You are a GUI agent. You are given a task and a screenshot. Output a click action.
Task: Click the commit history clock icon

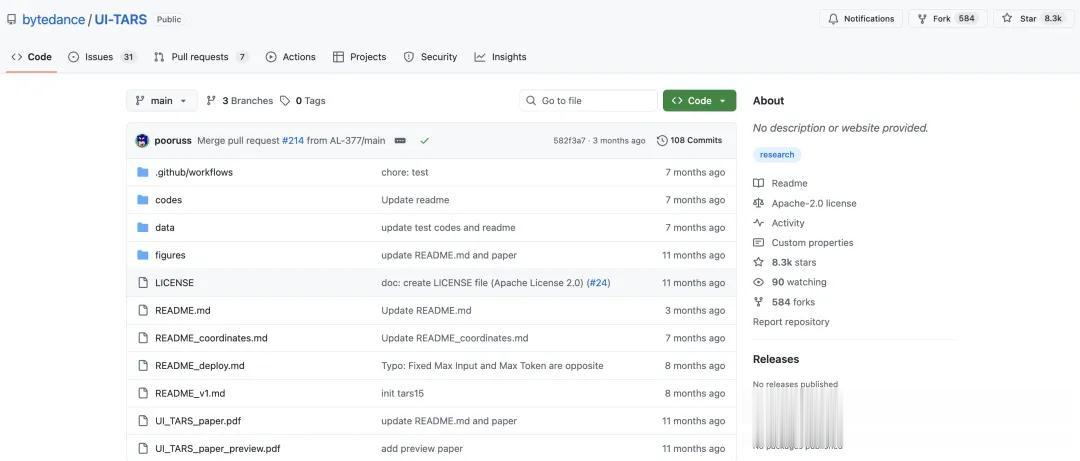pos(662,141)
